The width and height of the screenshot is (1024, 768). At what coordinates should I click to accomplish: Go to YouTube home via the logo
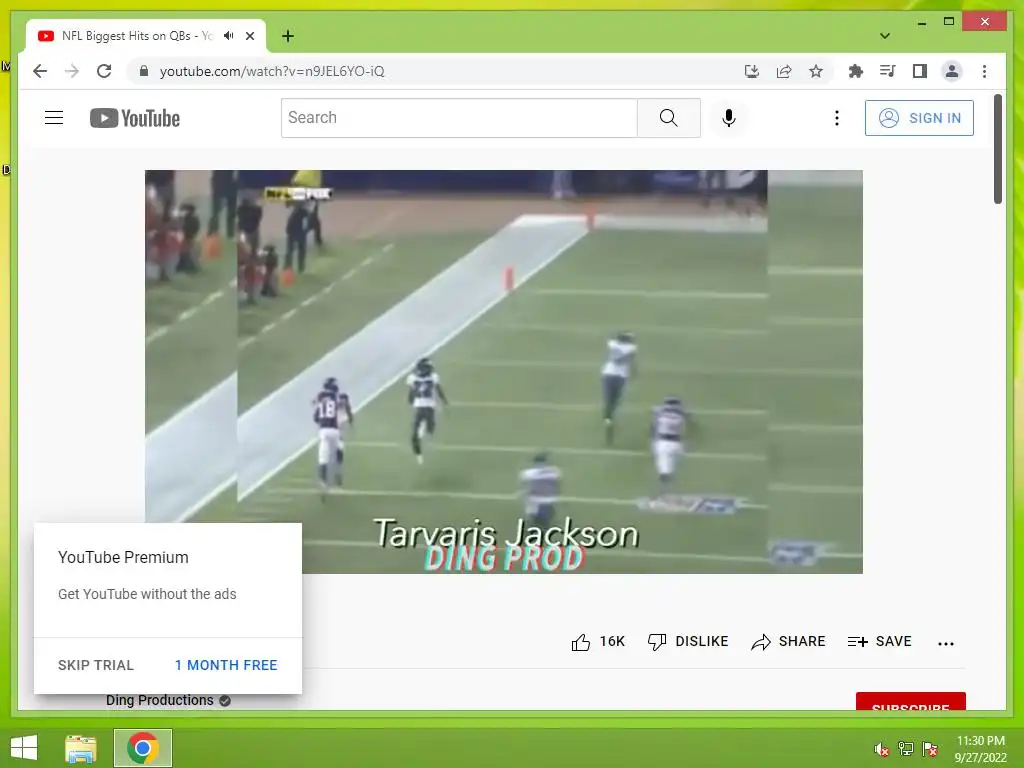pyautogui.click(x=135, y=118)
